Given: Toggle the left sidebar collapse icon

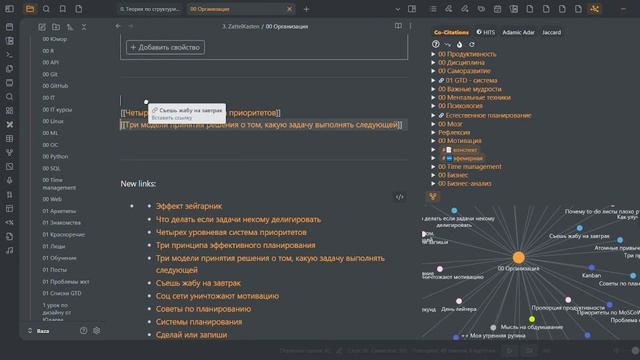Looking at the screenshot, I should (9, 9).
